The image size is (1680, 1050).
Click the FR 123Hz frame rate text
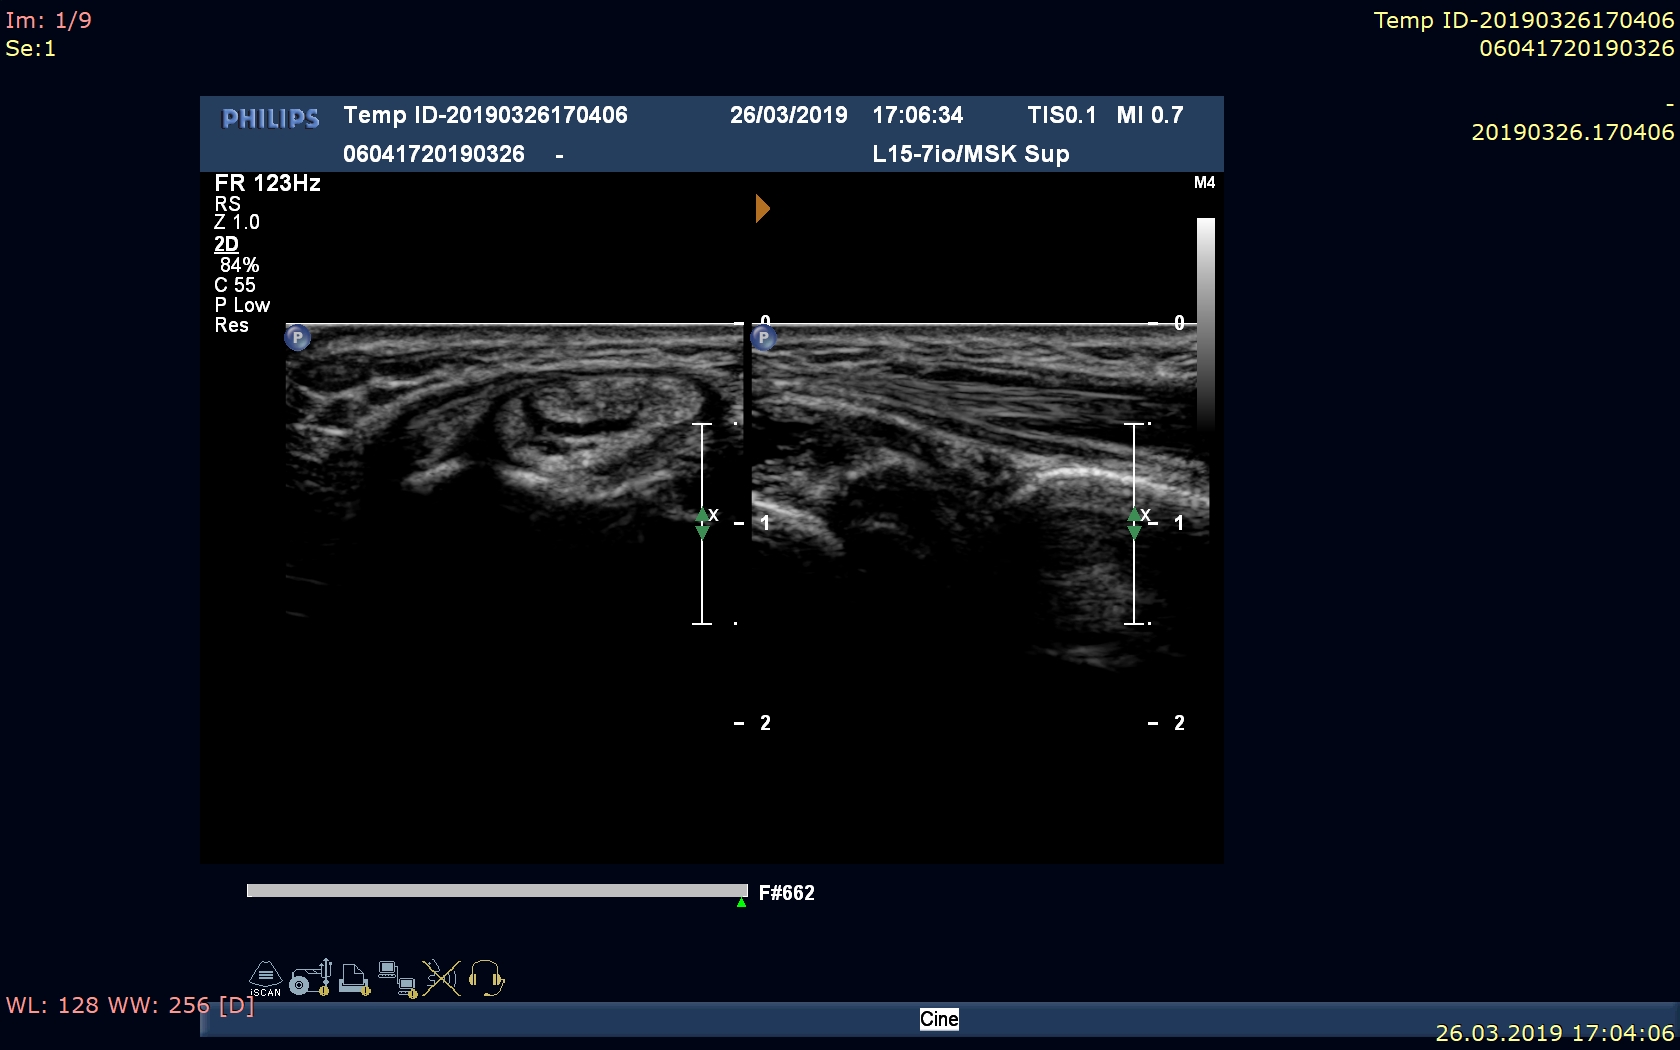pyautogui.click(x=267, y=183)
